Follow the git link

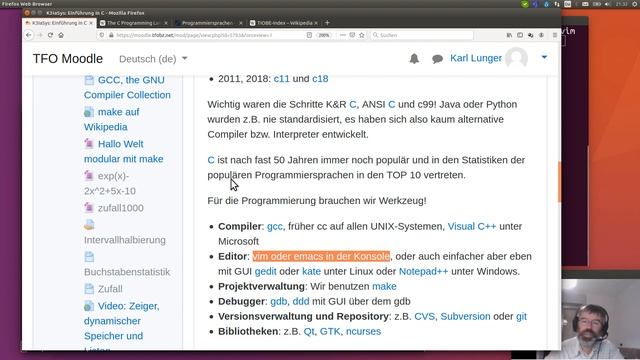(x=521, y=316)
